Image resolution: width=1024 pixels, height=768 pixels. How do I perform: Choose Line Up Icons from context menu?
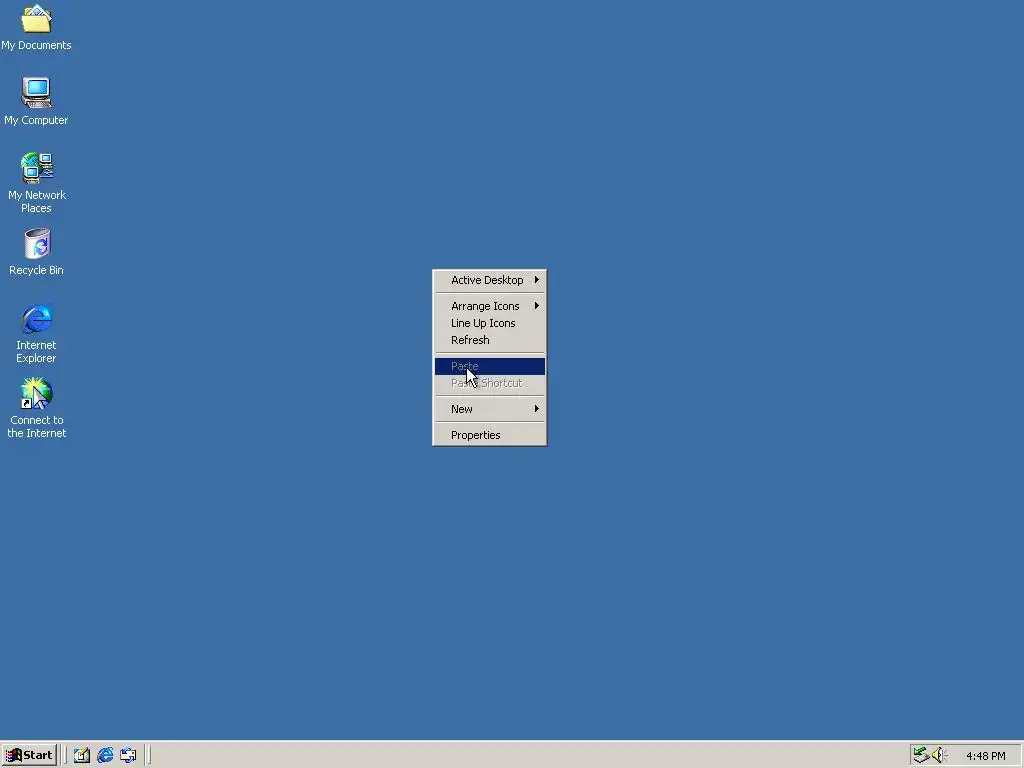490,323
